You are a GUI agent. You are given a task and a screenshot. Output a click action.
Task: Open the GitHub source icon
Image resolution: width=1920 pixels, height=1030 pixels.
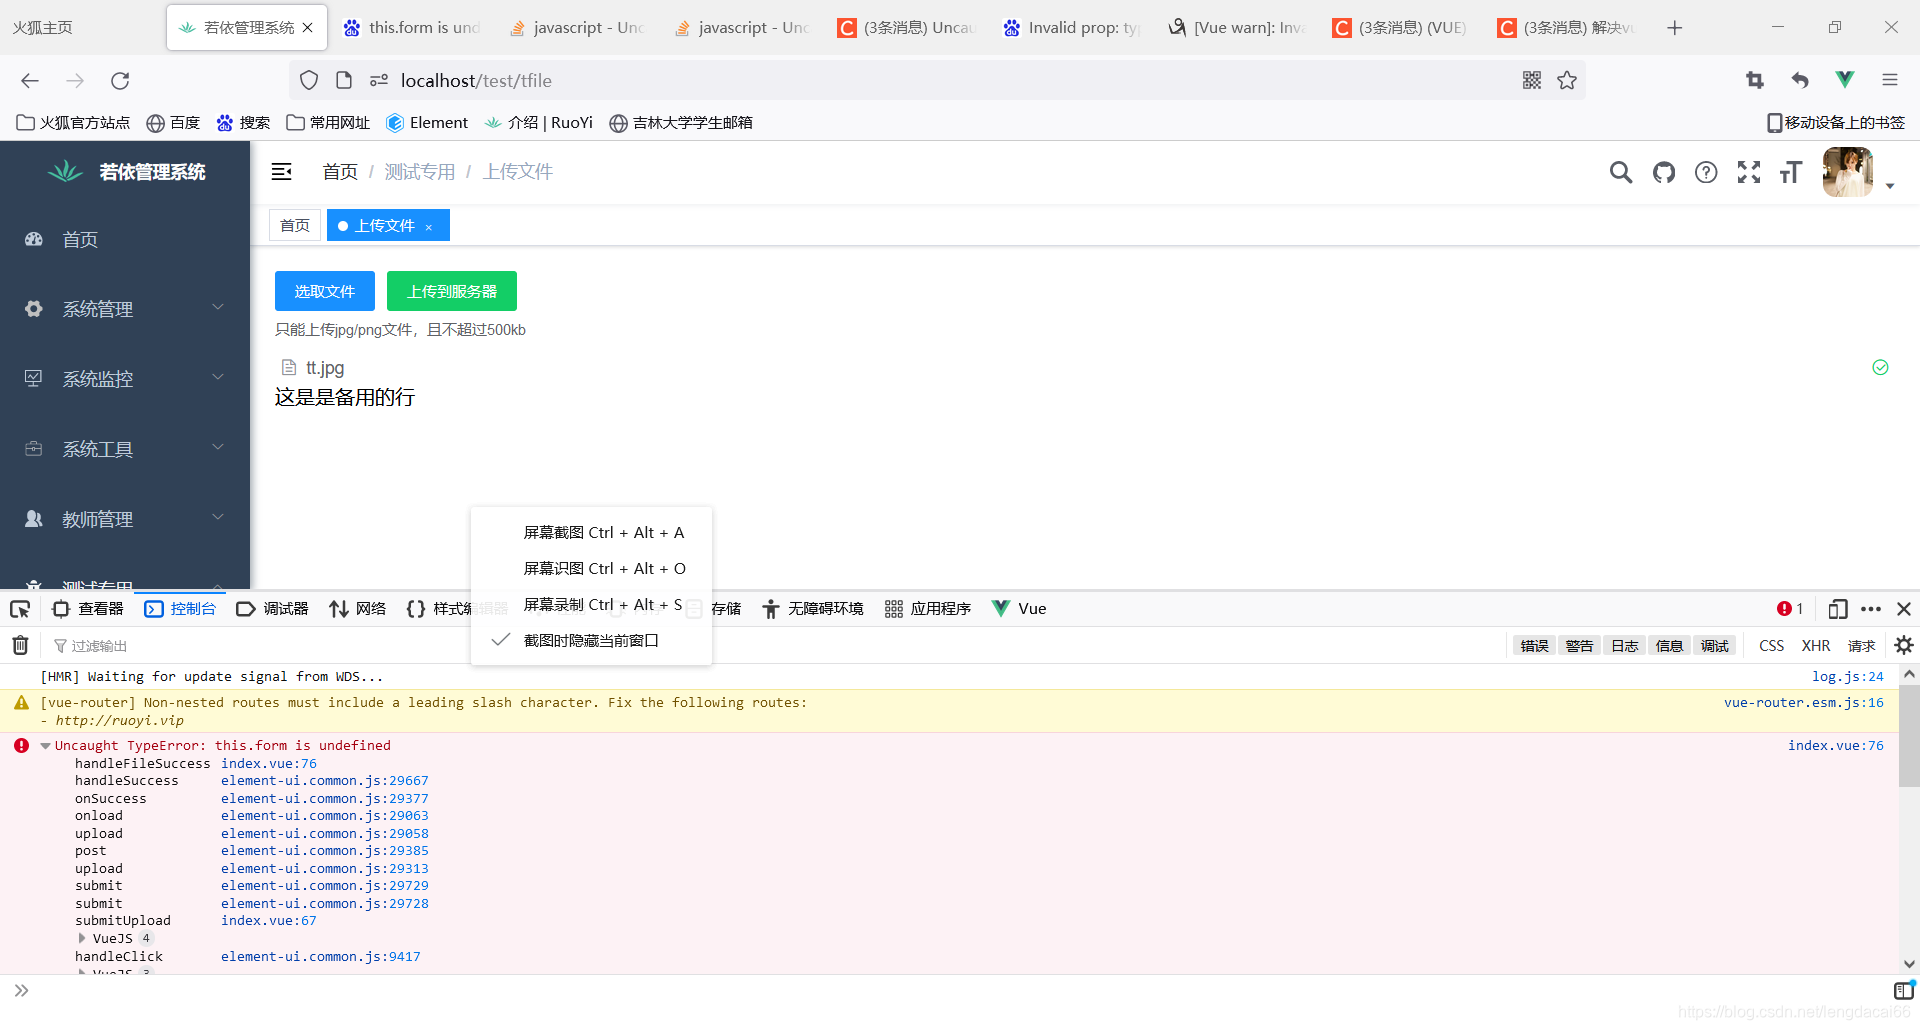pyautogui.click(x=1664, y=172)
